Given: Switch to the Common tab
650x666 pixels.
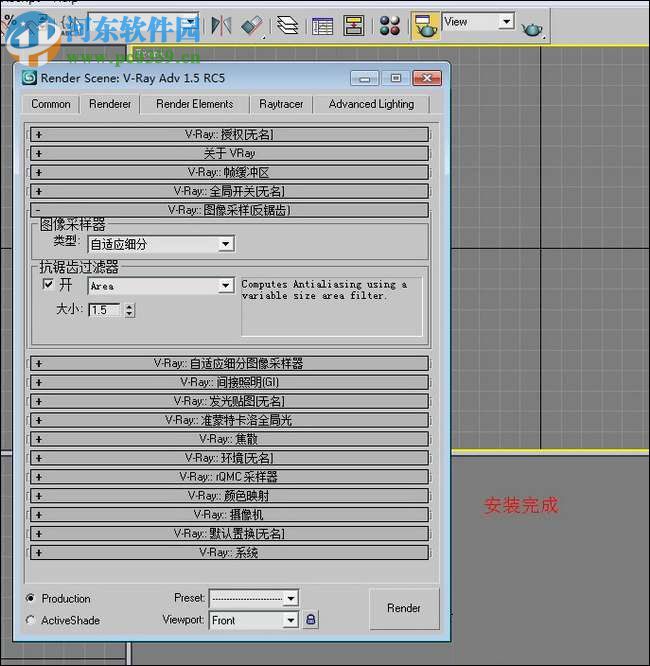Looking at the screenshot, I should (51, 104).
